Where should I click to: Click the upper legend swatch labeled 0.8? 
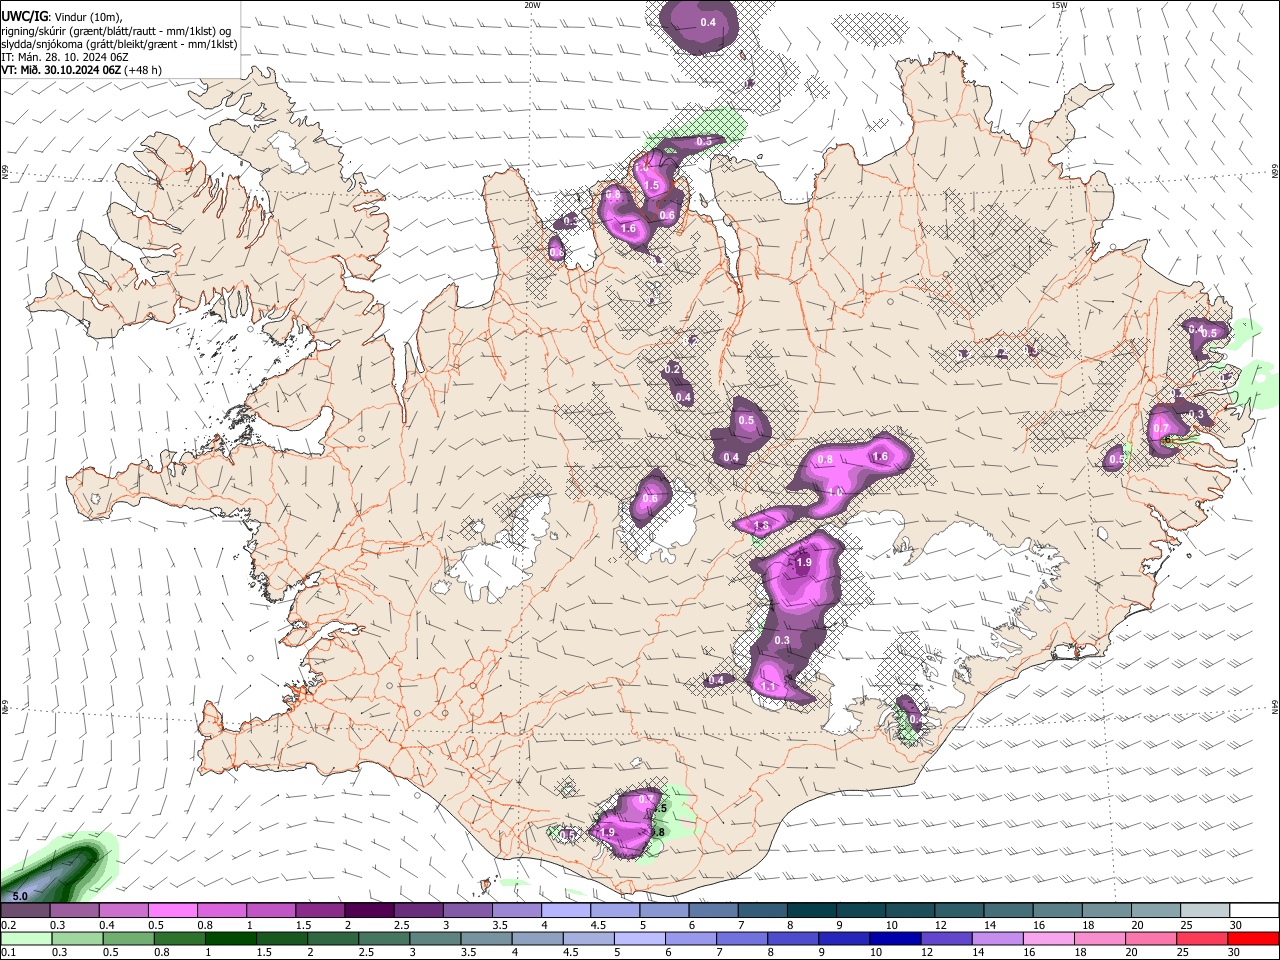tap(221, 911)
